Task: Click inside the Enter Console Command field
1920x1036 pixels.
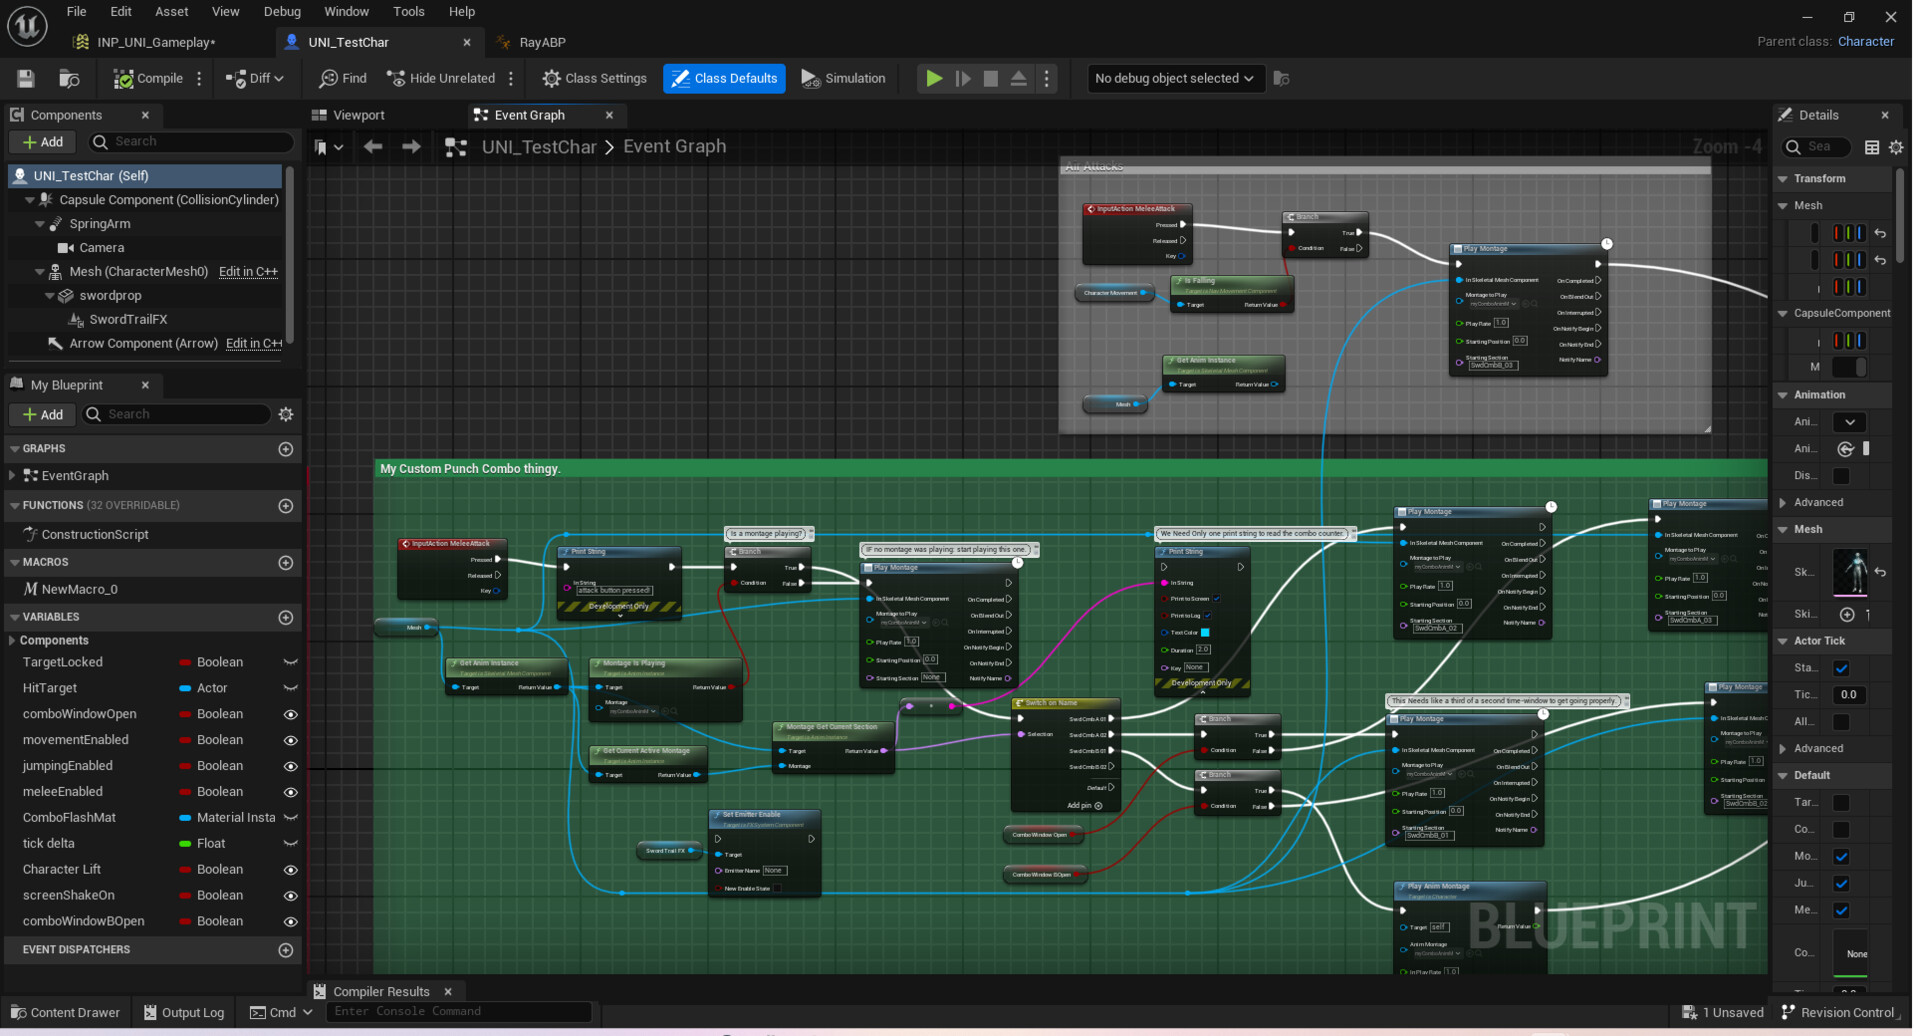Action: click(x=459, y=1011)
